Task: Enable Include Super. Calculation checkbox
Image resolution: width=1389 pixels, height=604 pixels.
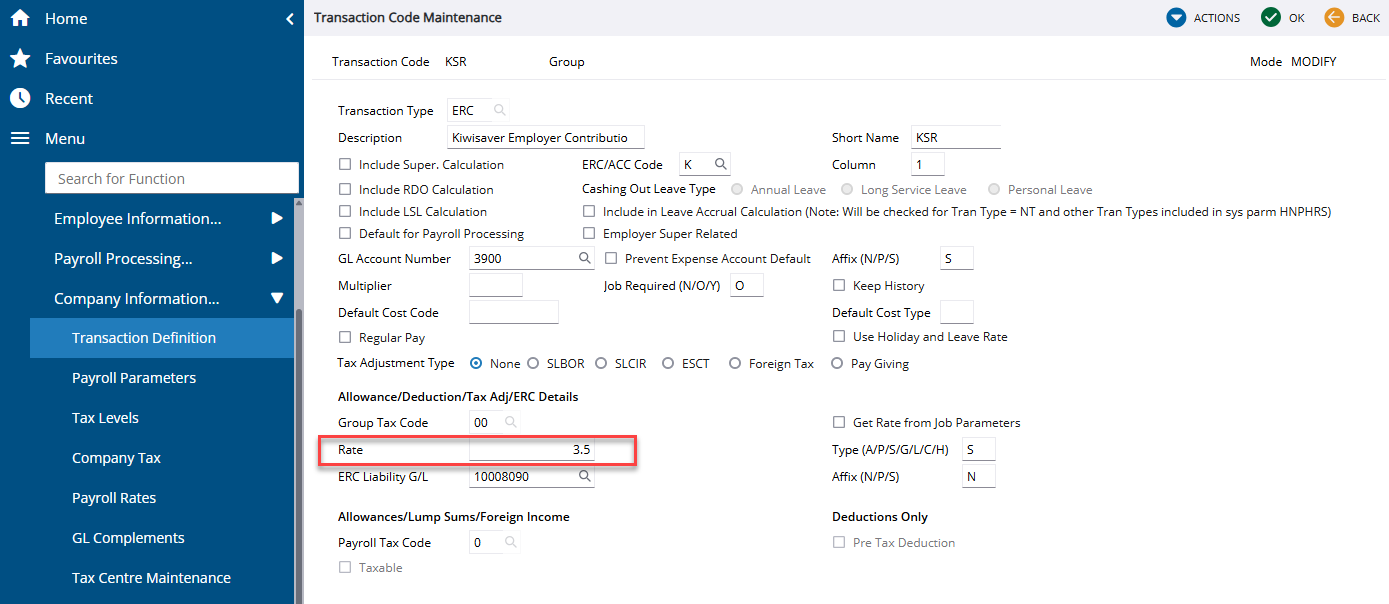Action: [x=345, y=164]
